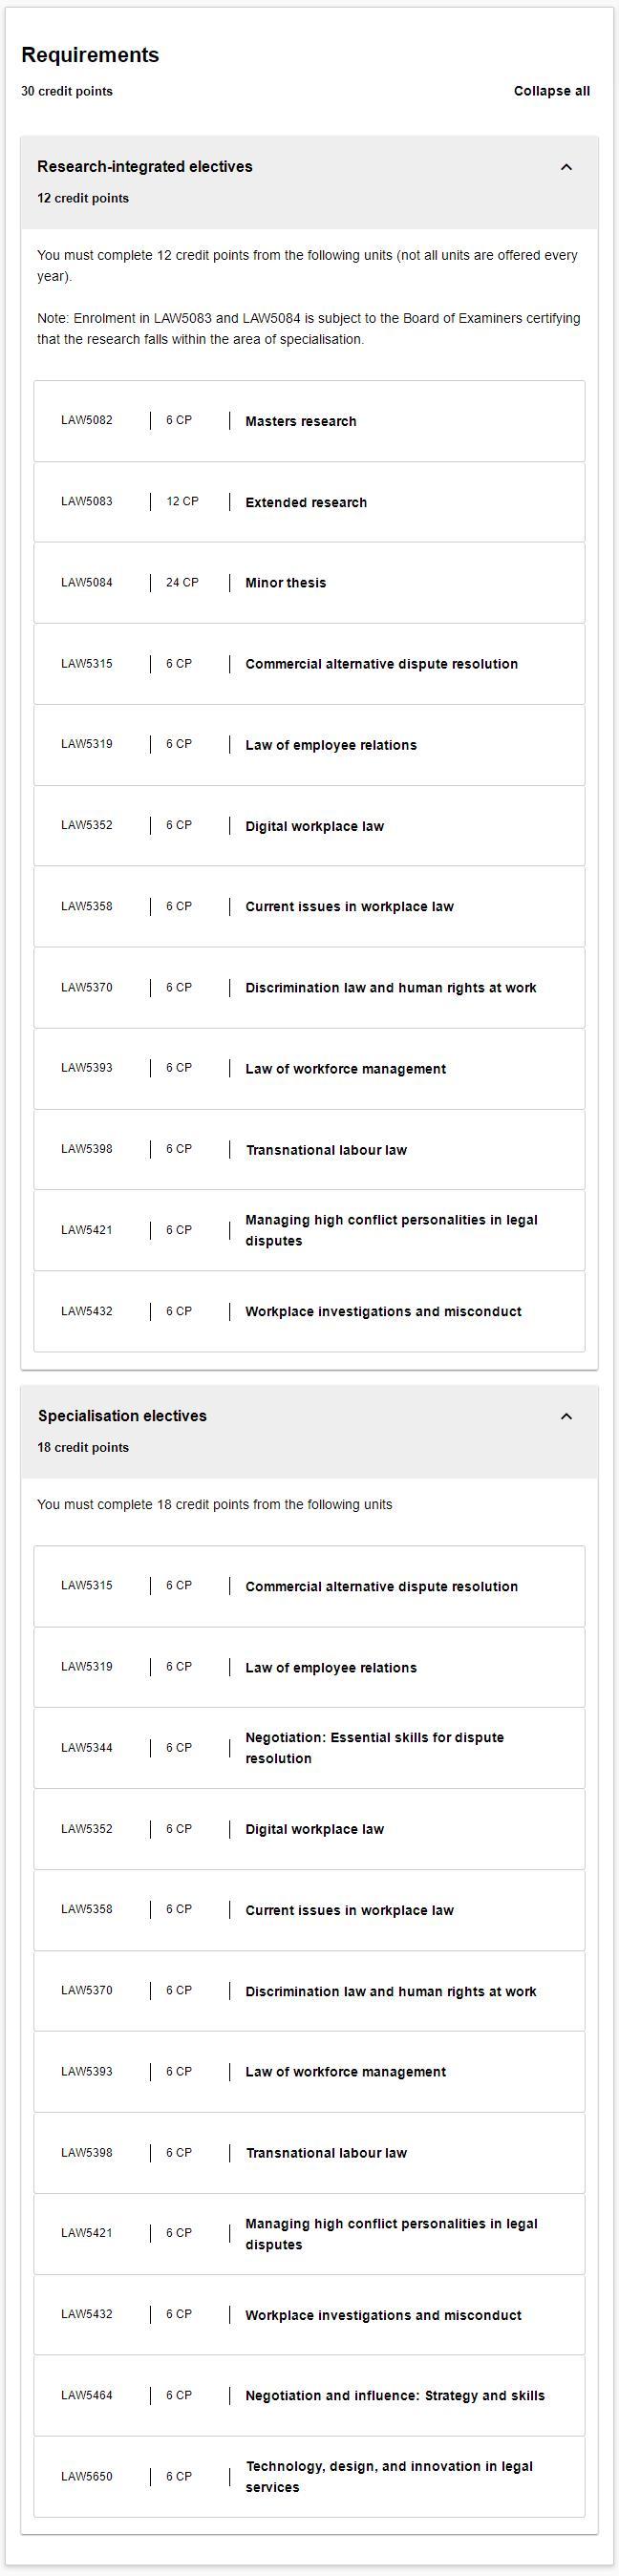Viewport: 619px width, 2576px height.
Task: Open Managing high conflict personalities in Specialisation electives
Action: [x=309, y=2234]
